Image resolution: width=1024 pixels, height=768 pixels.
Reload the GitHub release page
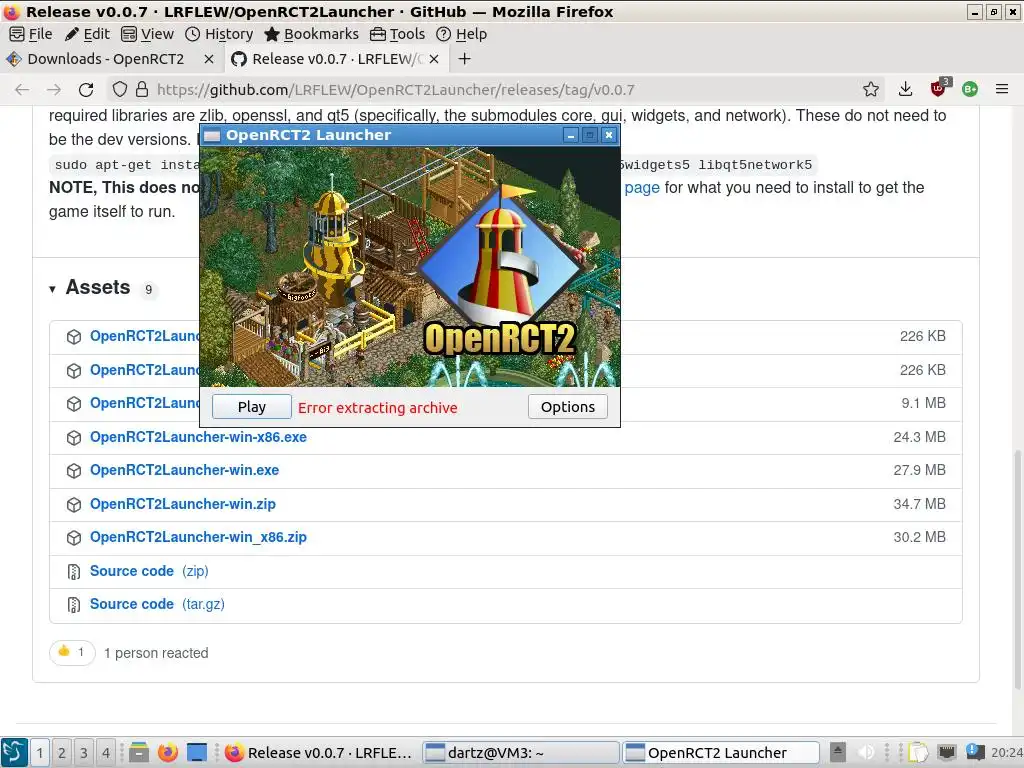click(x=86, y=89)
